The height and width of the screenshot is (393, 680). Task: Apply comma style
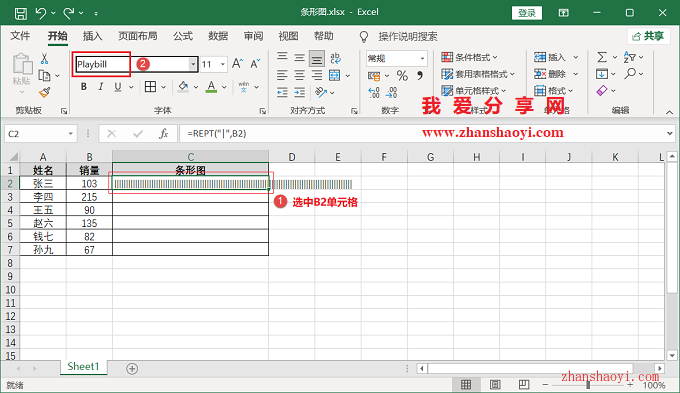[420, 76]
